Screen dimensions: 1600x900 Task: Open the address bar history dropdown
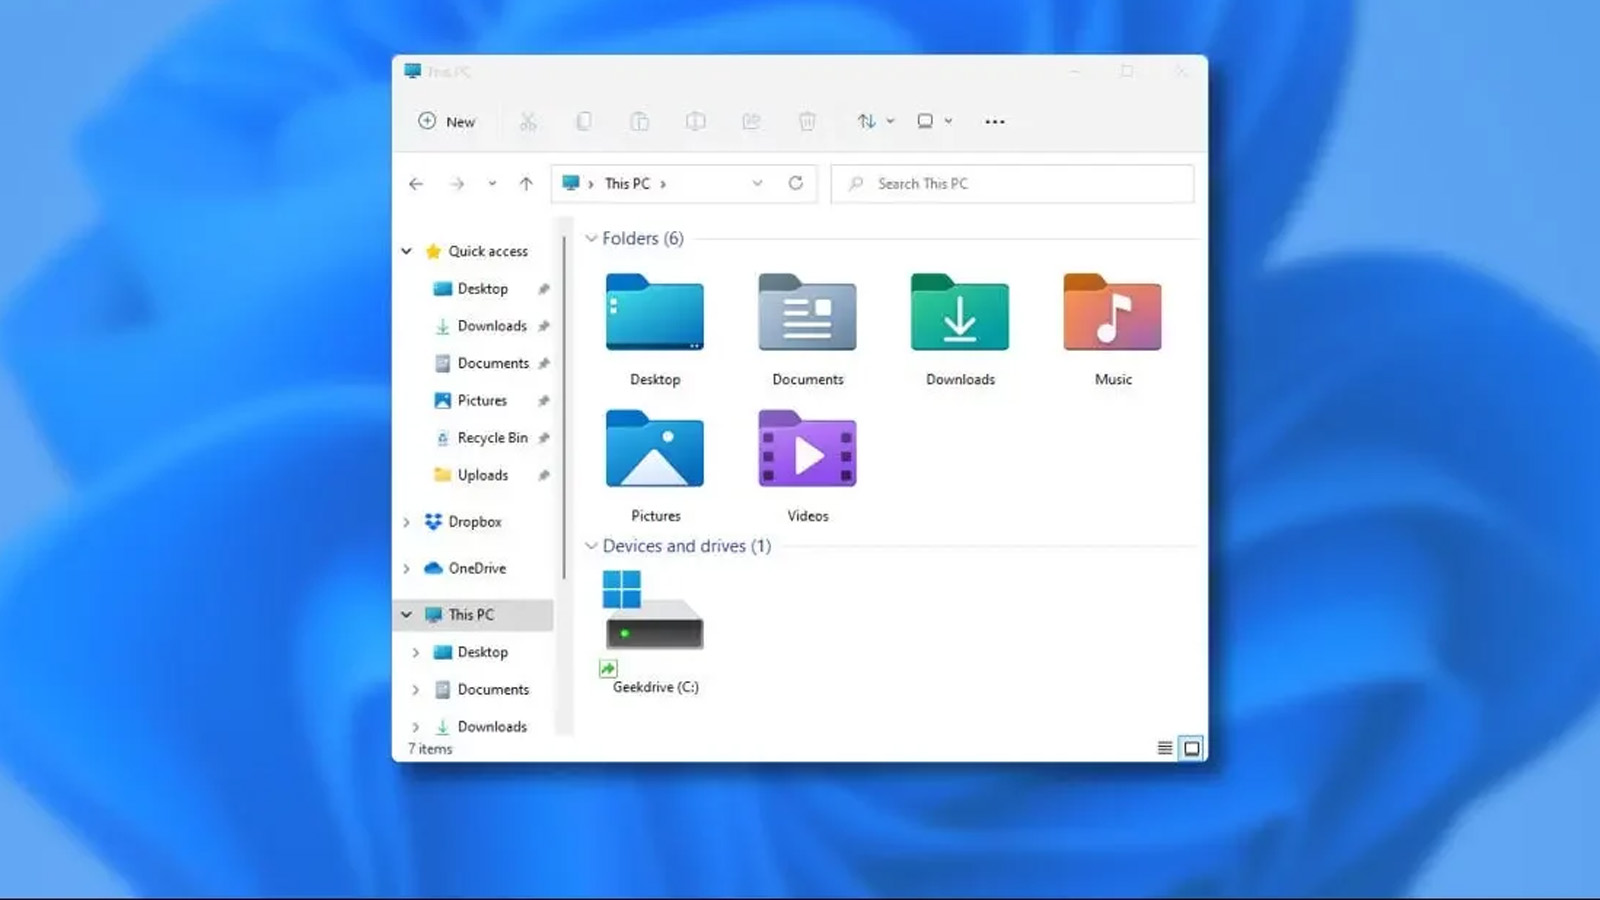(x=757, y=183)
